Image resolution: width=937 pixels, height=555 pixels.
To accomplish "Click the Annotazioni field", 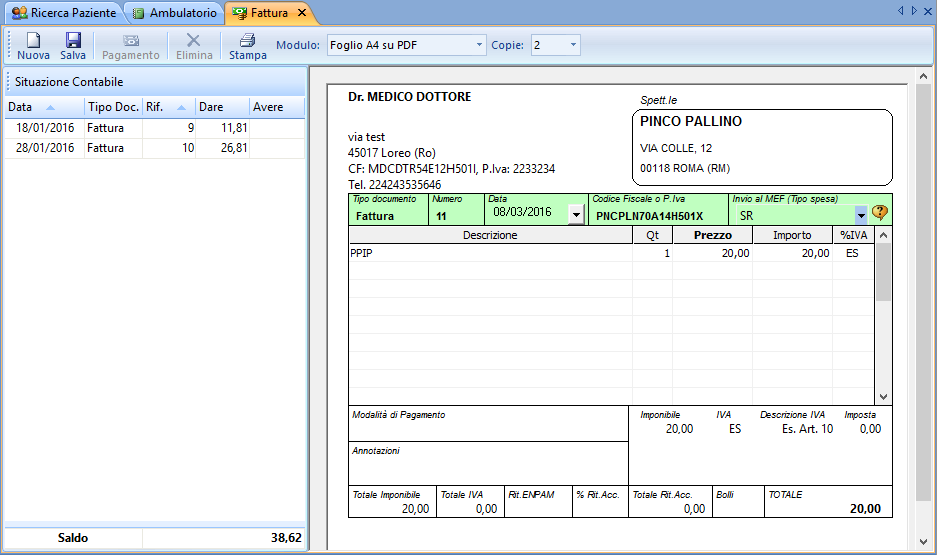I will (488, 464).
